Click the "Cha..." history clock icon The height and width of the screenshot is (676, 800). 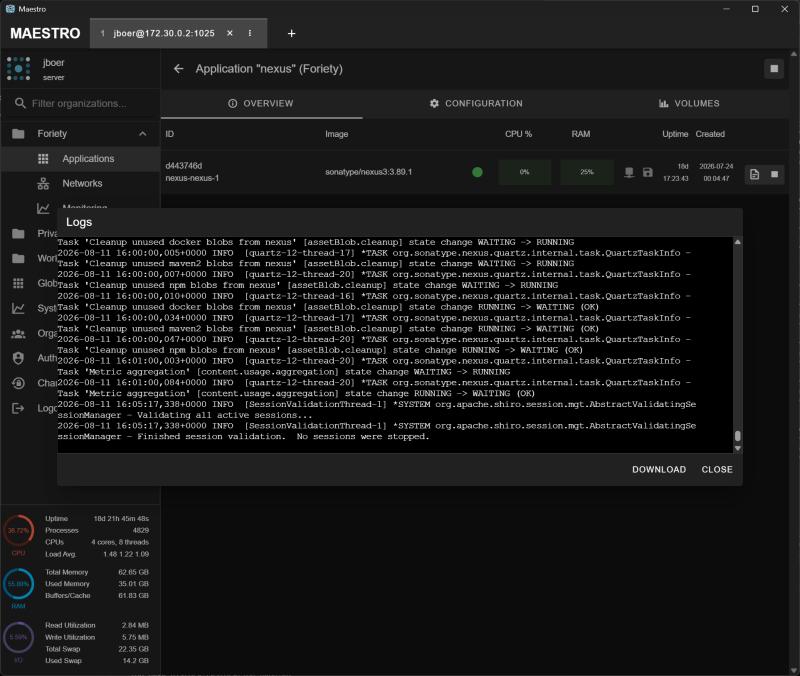[x=18, y=383]
